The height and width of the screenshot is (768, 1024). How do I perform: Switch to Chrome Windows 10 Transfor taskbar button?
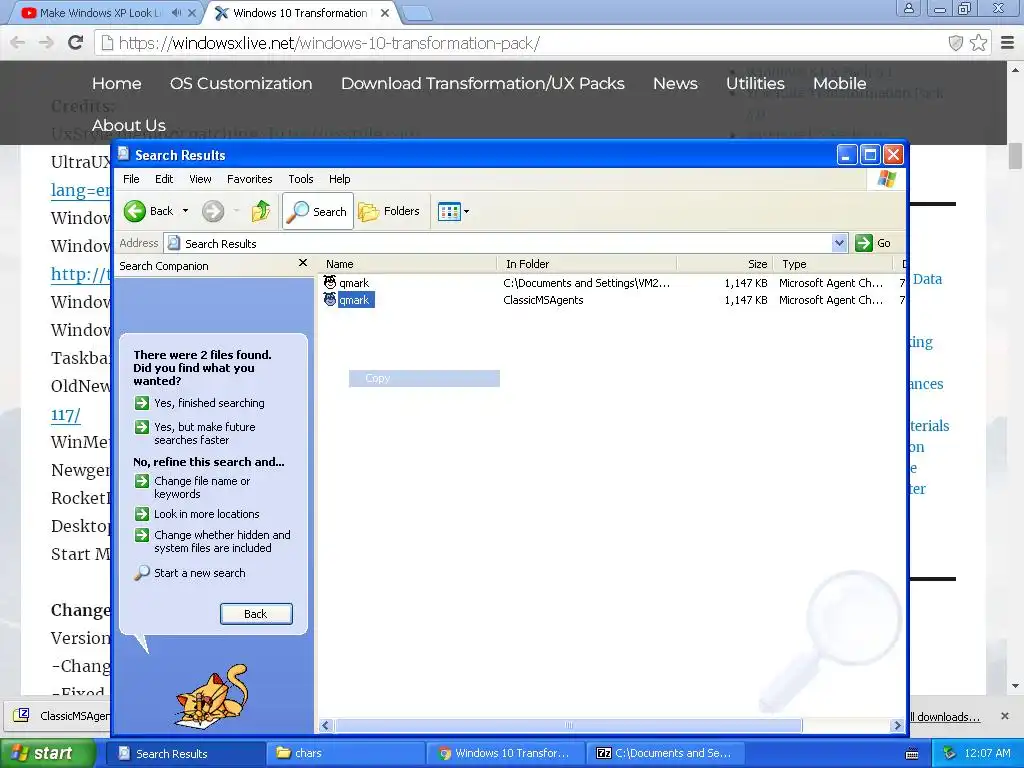505,754
